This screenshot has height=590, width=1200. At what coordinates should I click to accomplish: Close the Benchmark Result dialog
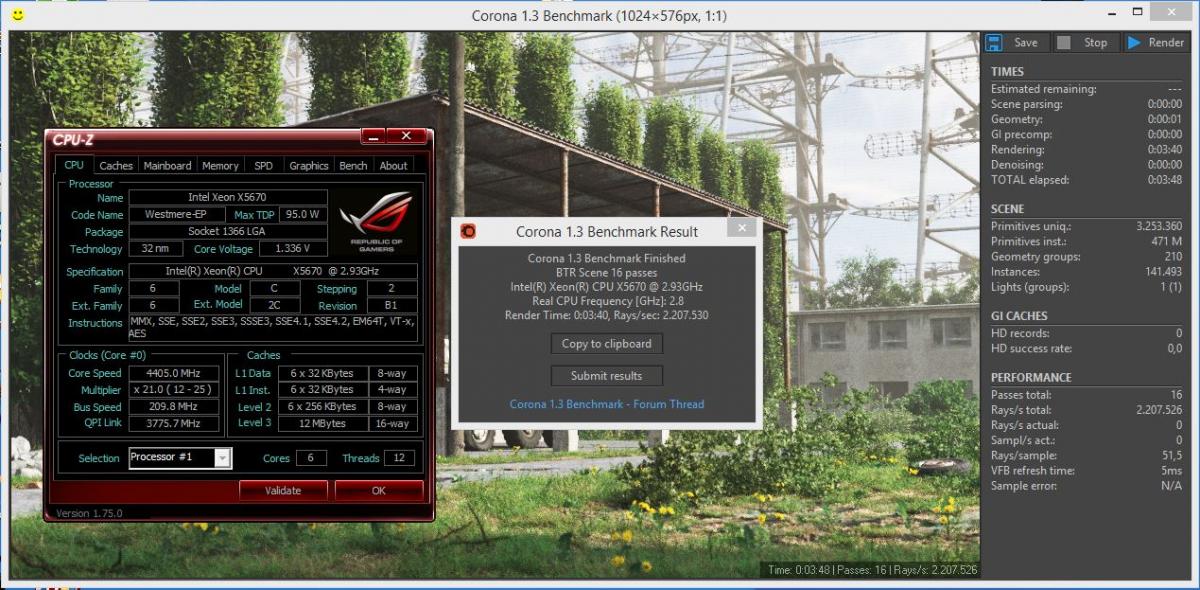tap(741, 228)
